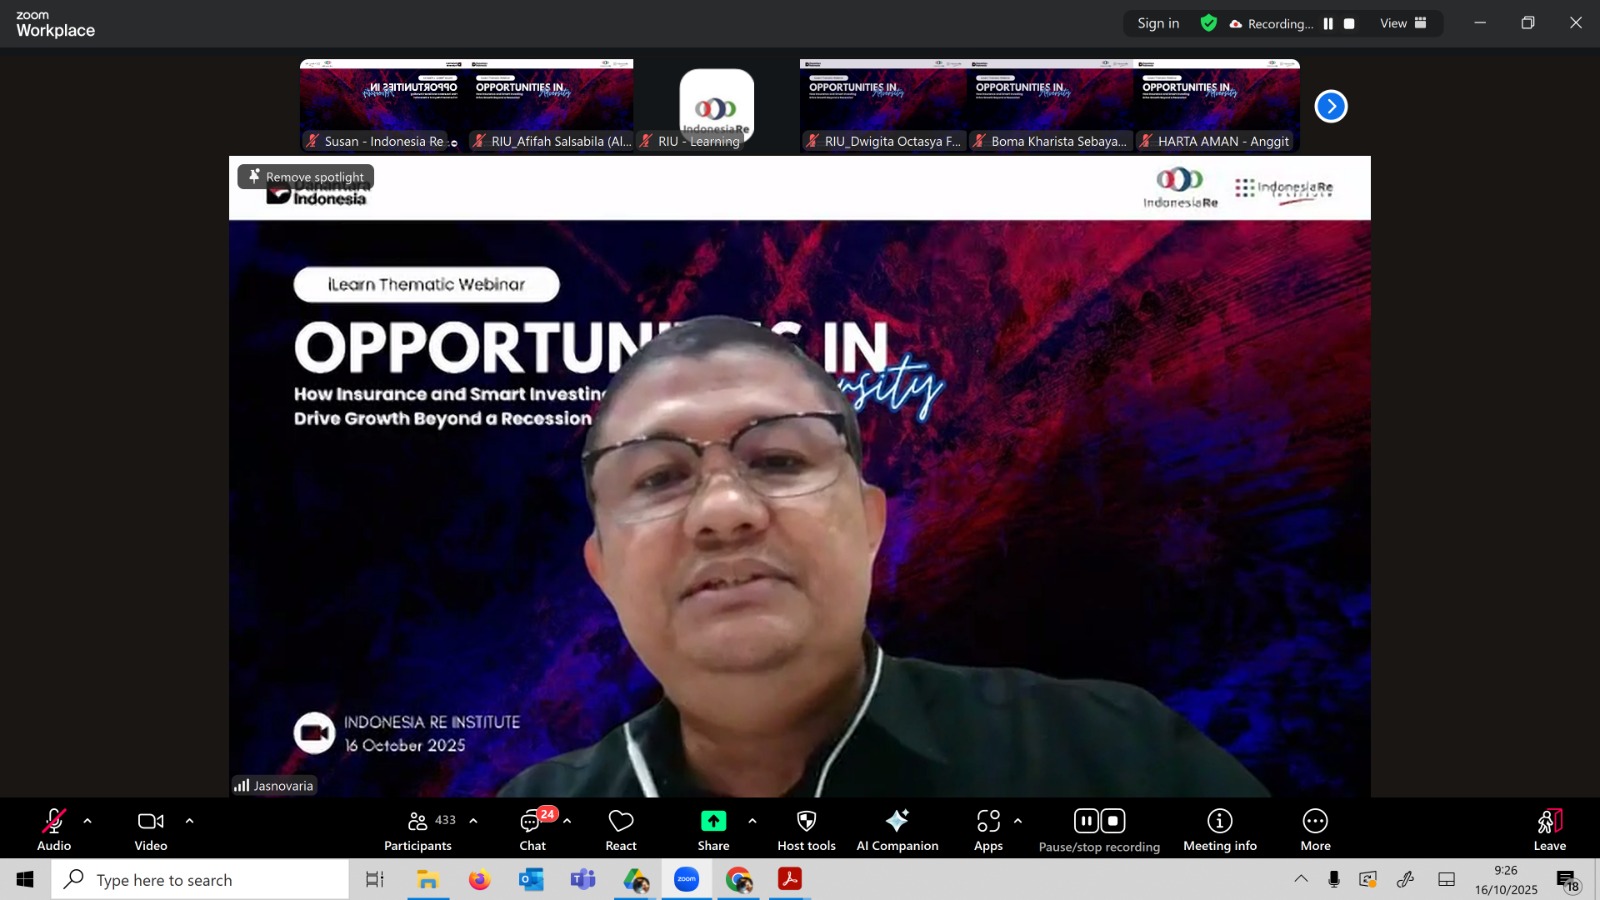Screen dimensions: 1600x900
Task: Click Leave meeting button
Action: click(1549, 829)
